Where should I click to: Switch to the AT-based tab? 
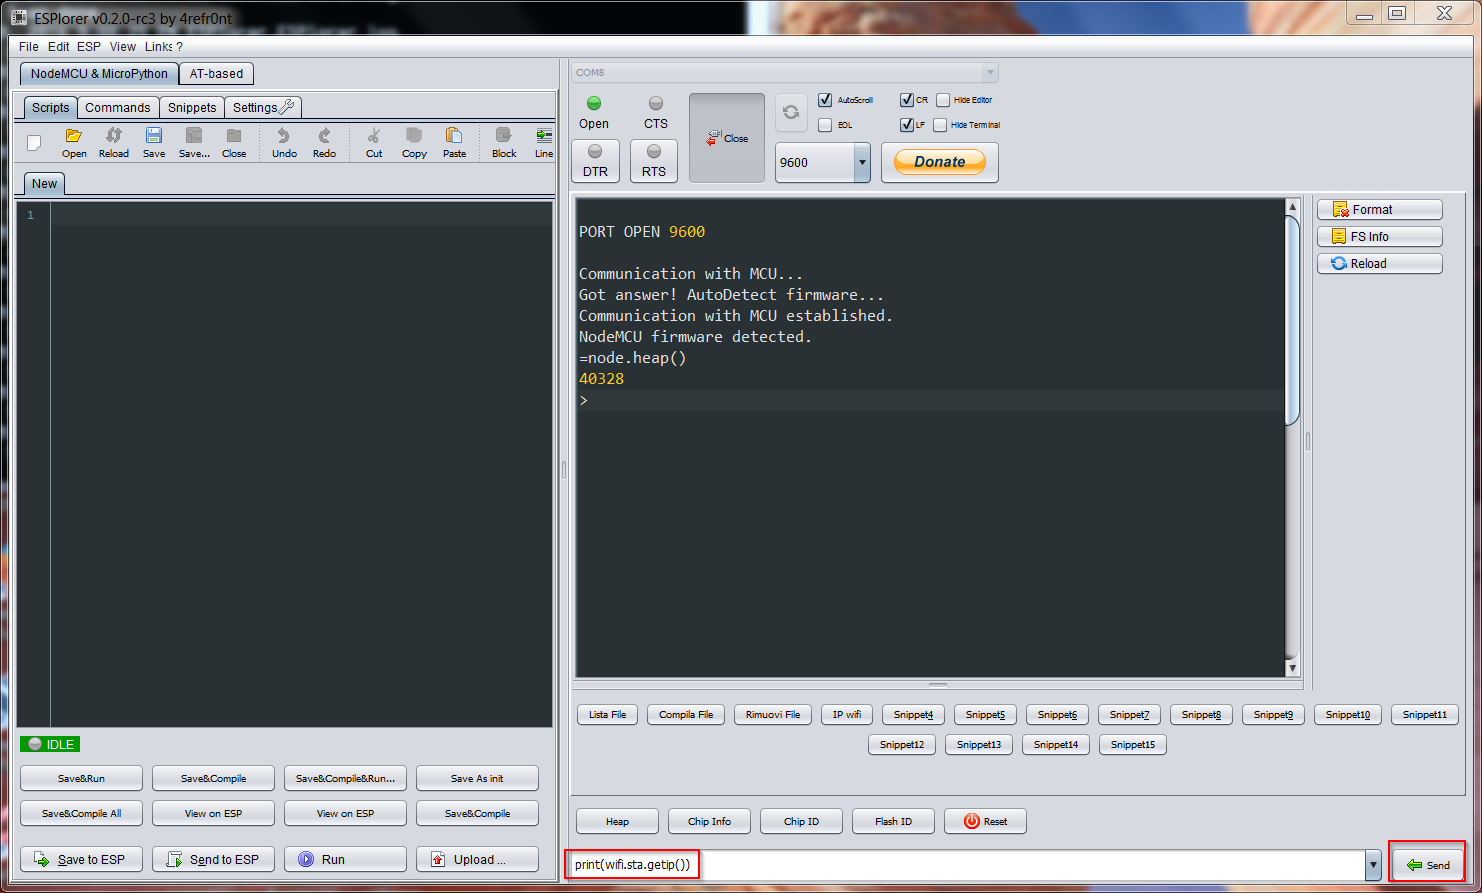click(216, 74)
